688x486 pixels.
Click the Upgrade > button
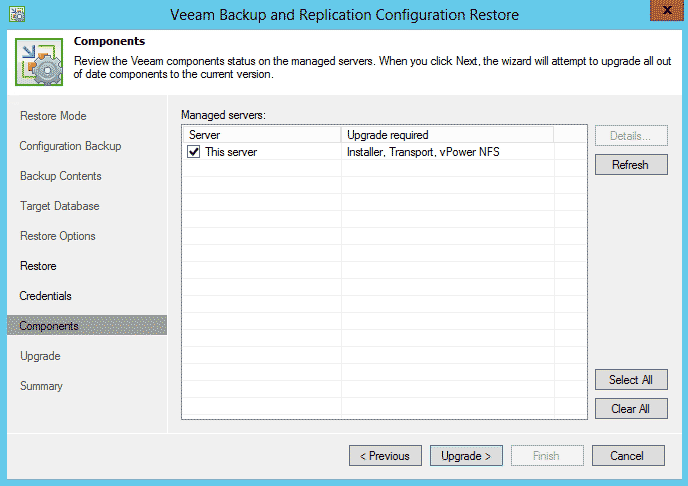pyautogui.click(x=466, y=456)
